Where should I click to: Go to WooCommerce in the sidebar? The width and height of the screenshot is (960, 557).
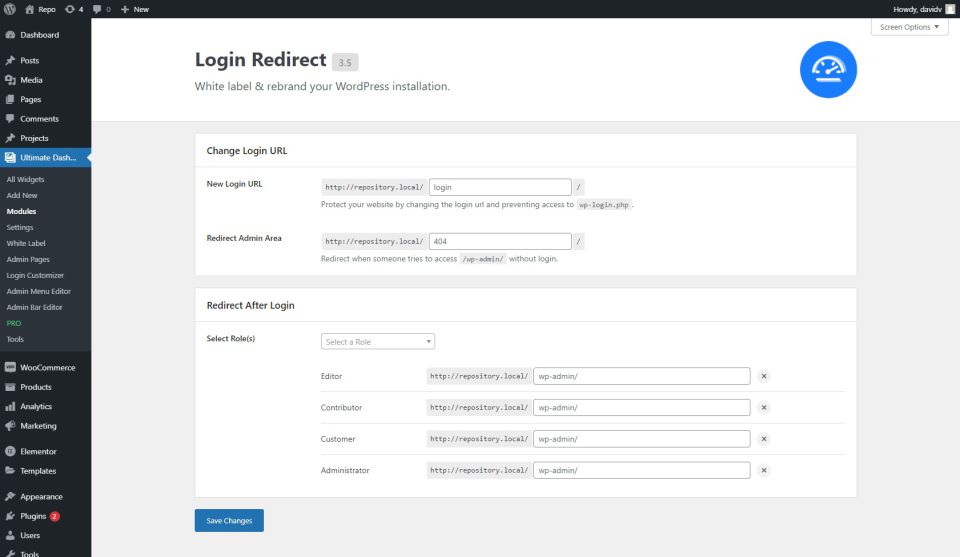(x=47, y=367)
